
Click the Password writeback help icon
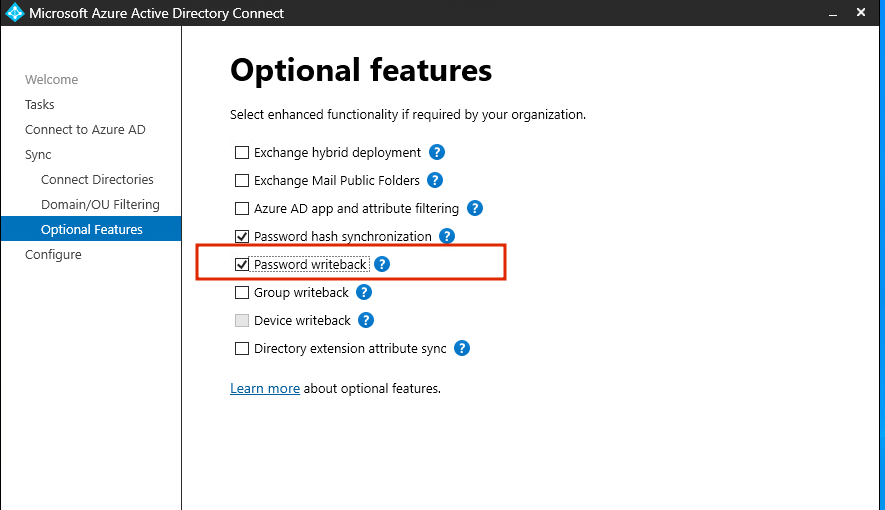(x=381, y=265)
